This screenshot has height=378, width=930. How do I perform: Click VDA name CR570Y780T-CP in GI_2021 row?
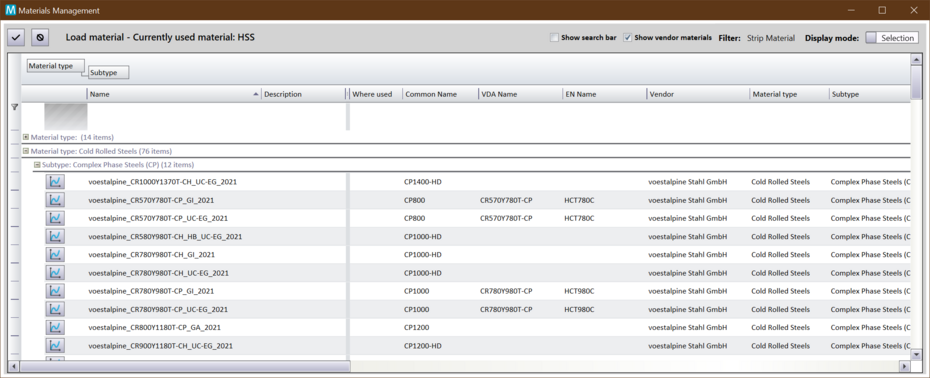(507, 200)
